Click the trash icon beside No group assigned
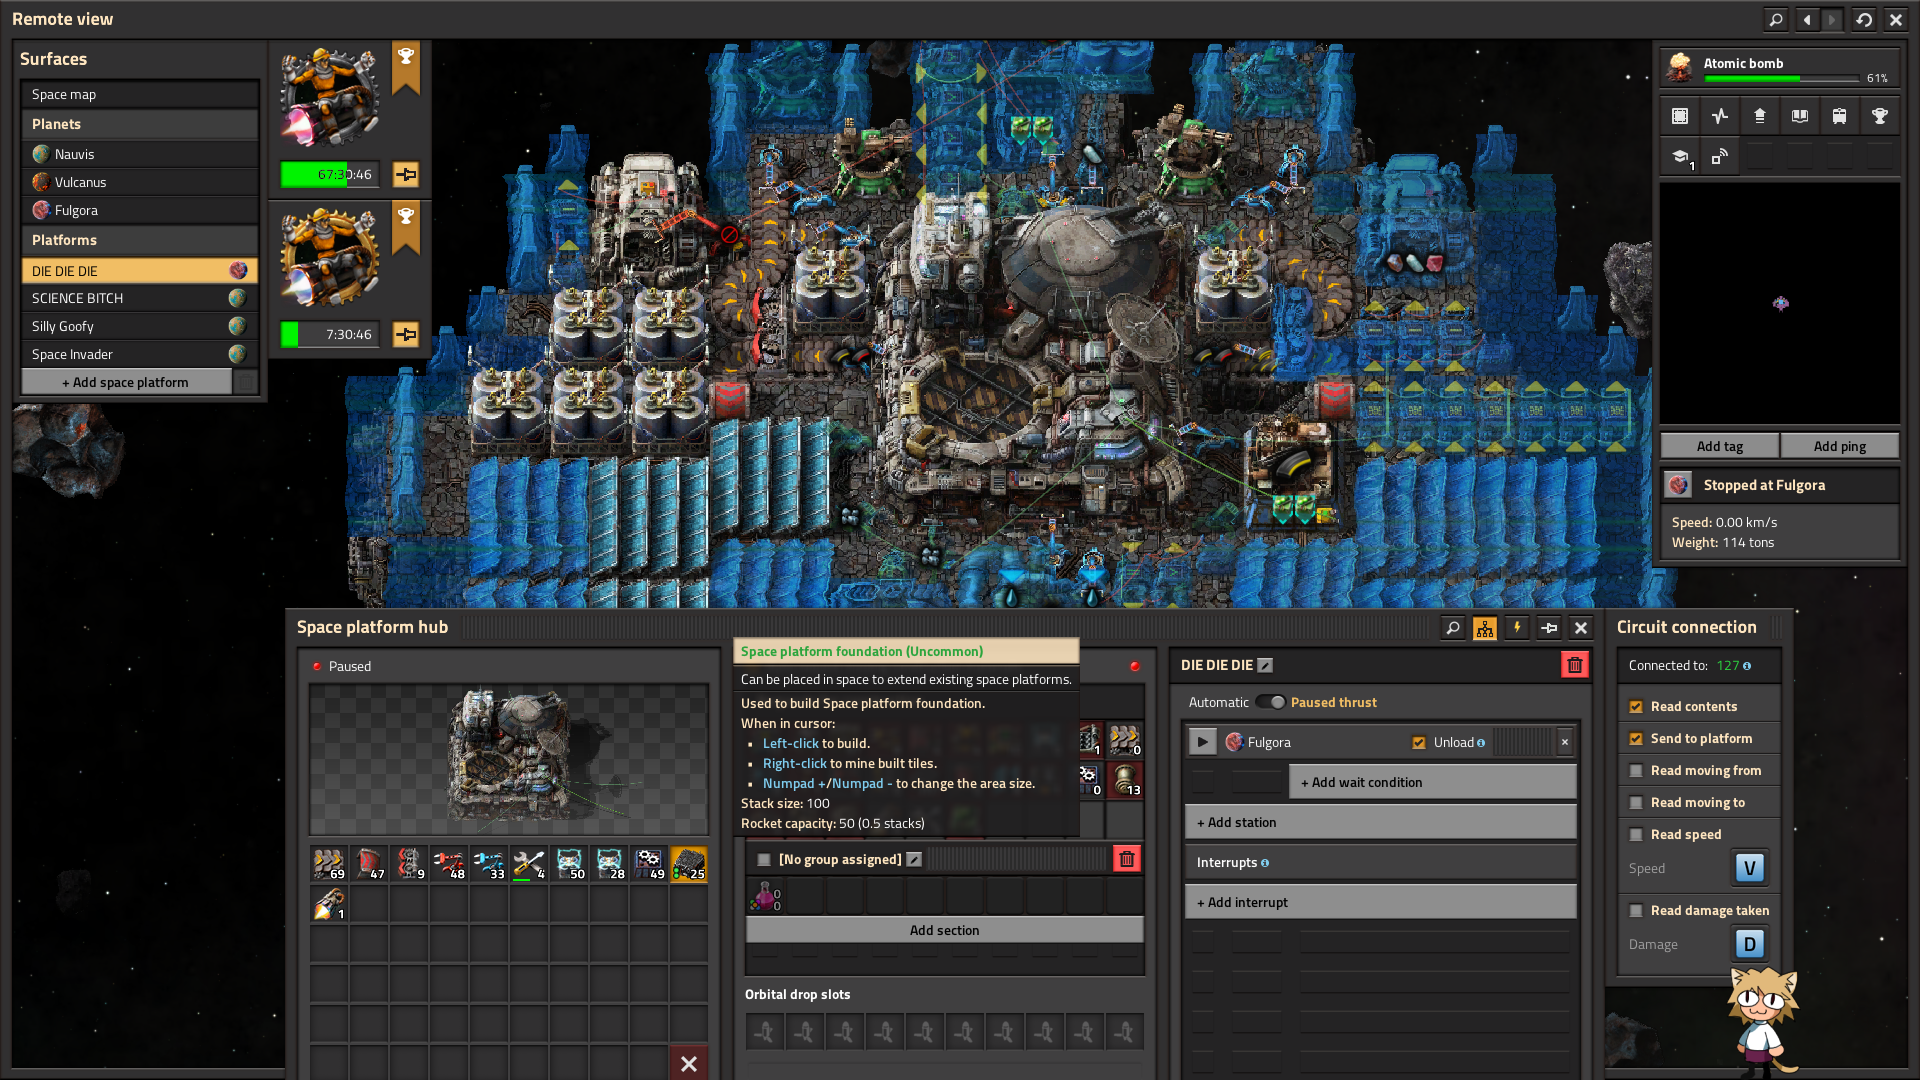The height and width of the screenshot is (1080, 1920). (1126, 859)
